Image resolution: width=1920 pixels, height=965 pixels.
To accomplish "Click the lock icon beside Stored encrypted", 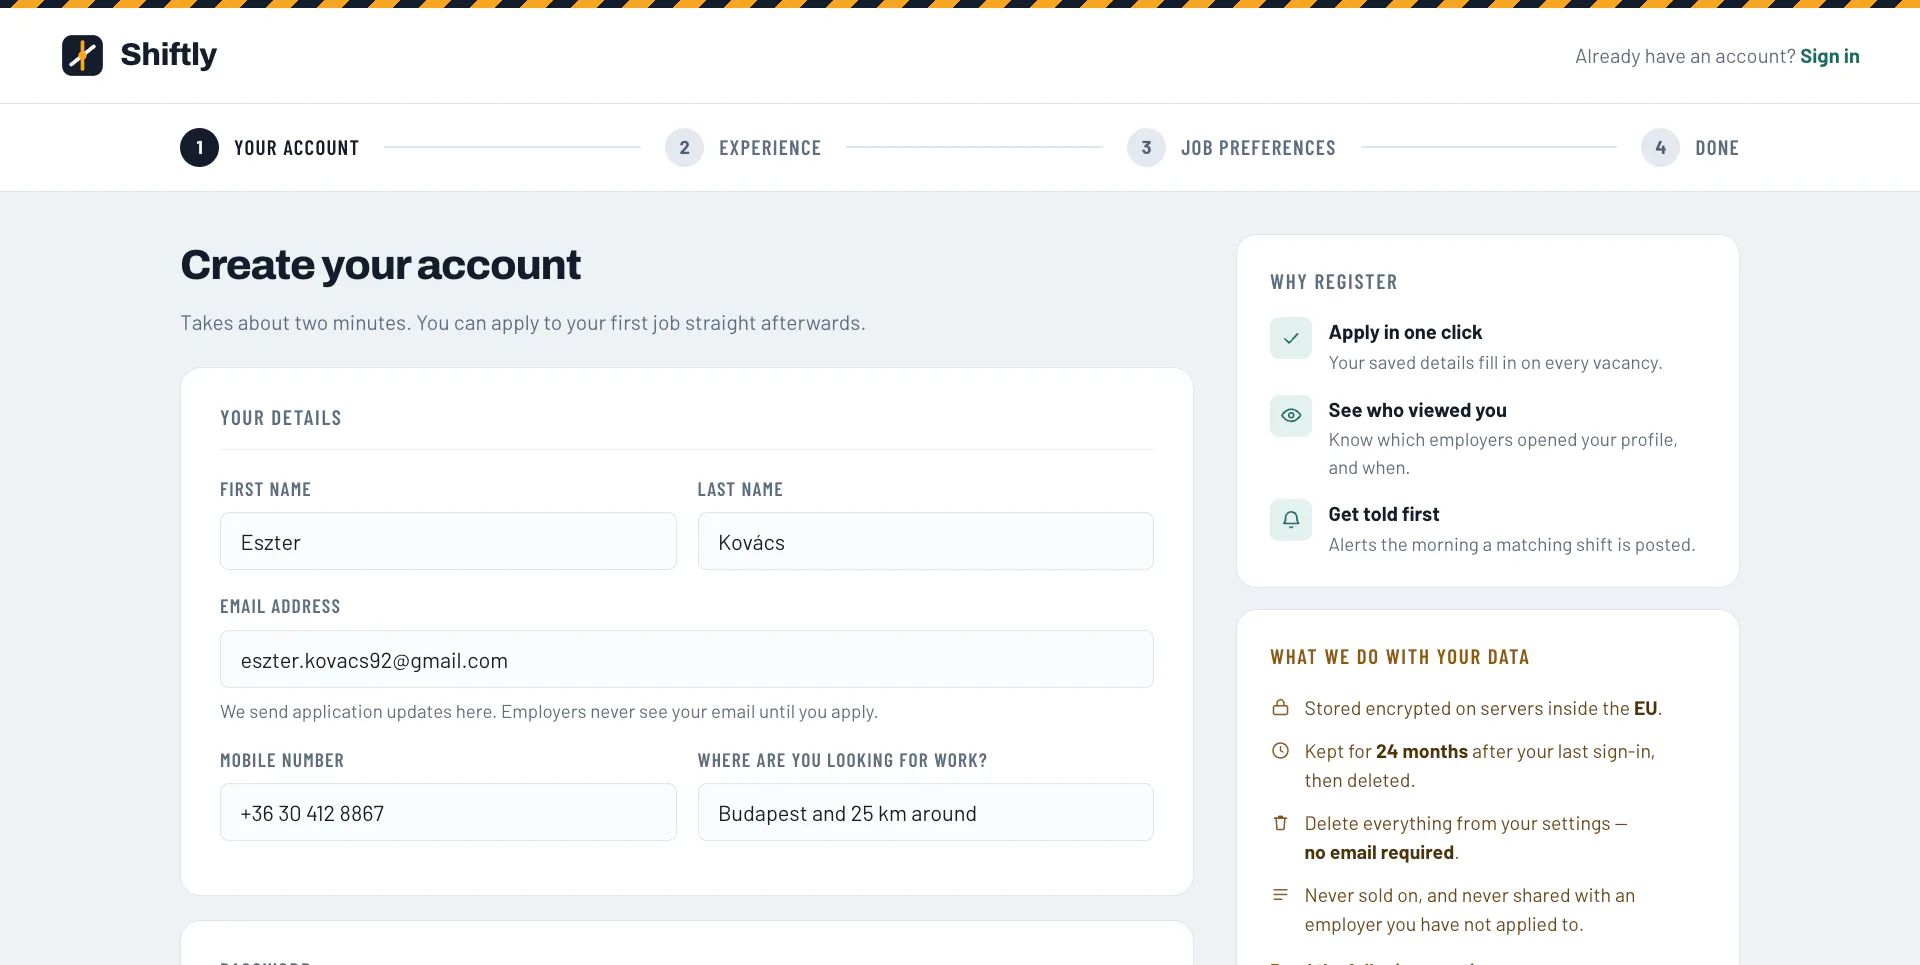I will [x=1280, y=708].
